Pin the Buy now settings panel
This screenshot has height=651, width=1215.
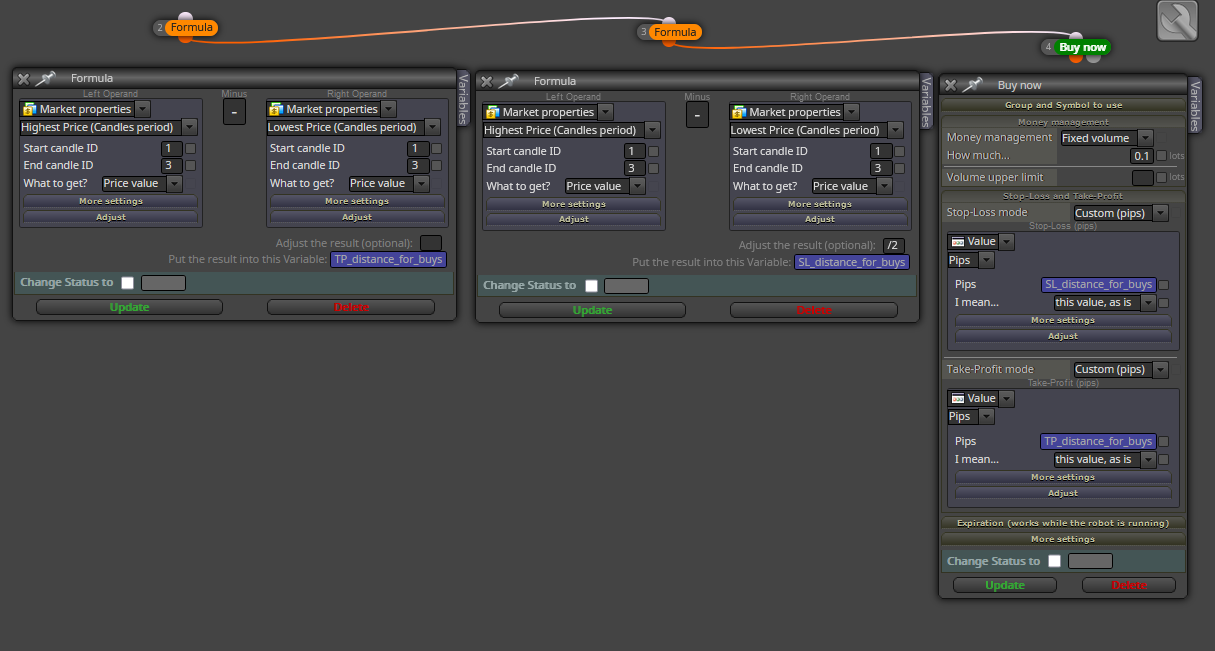(972, 86)
